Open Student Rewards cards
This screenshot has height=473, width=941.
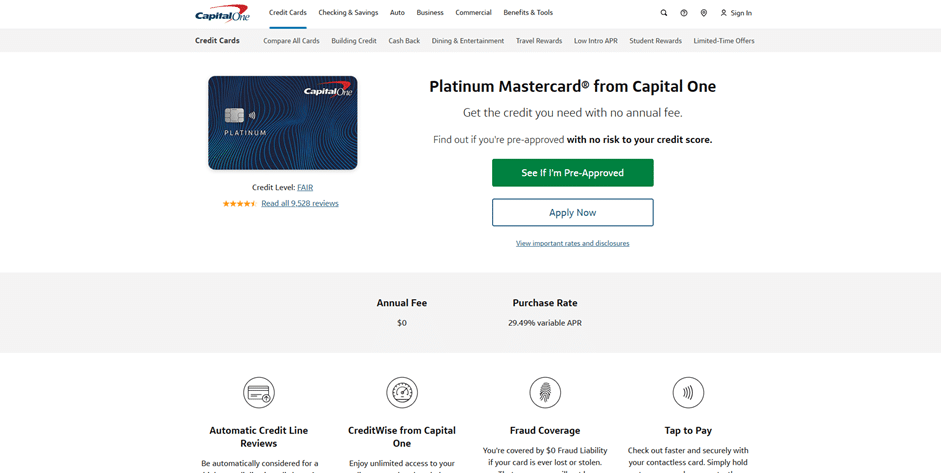[655, 41]
